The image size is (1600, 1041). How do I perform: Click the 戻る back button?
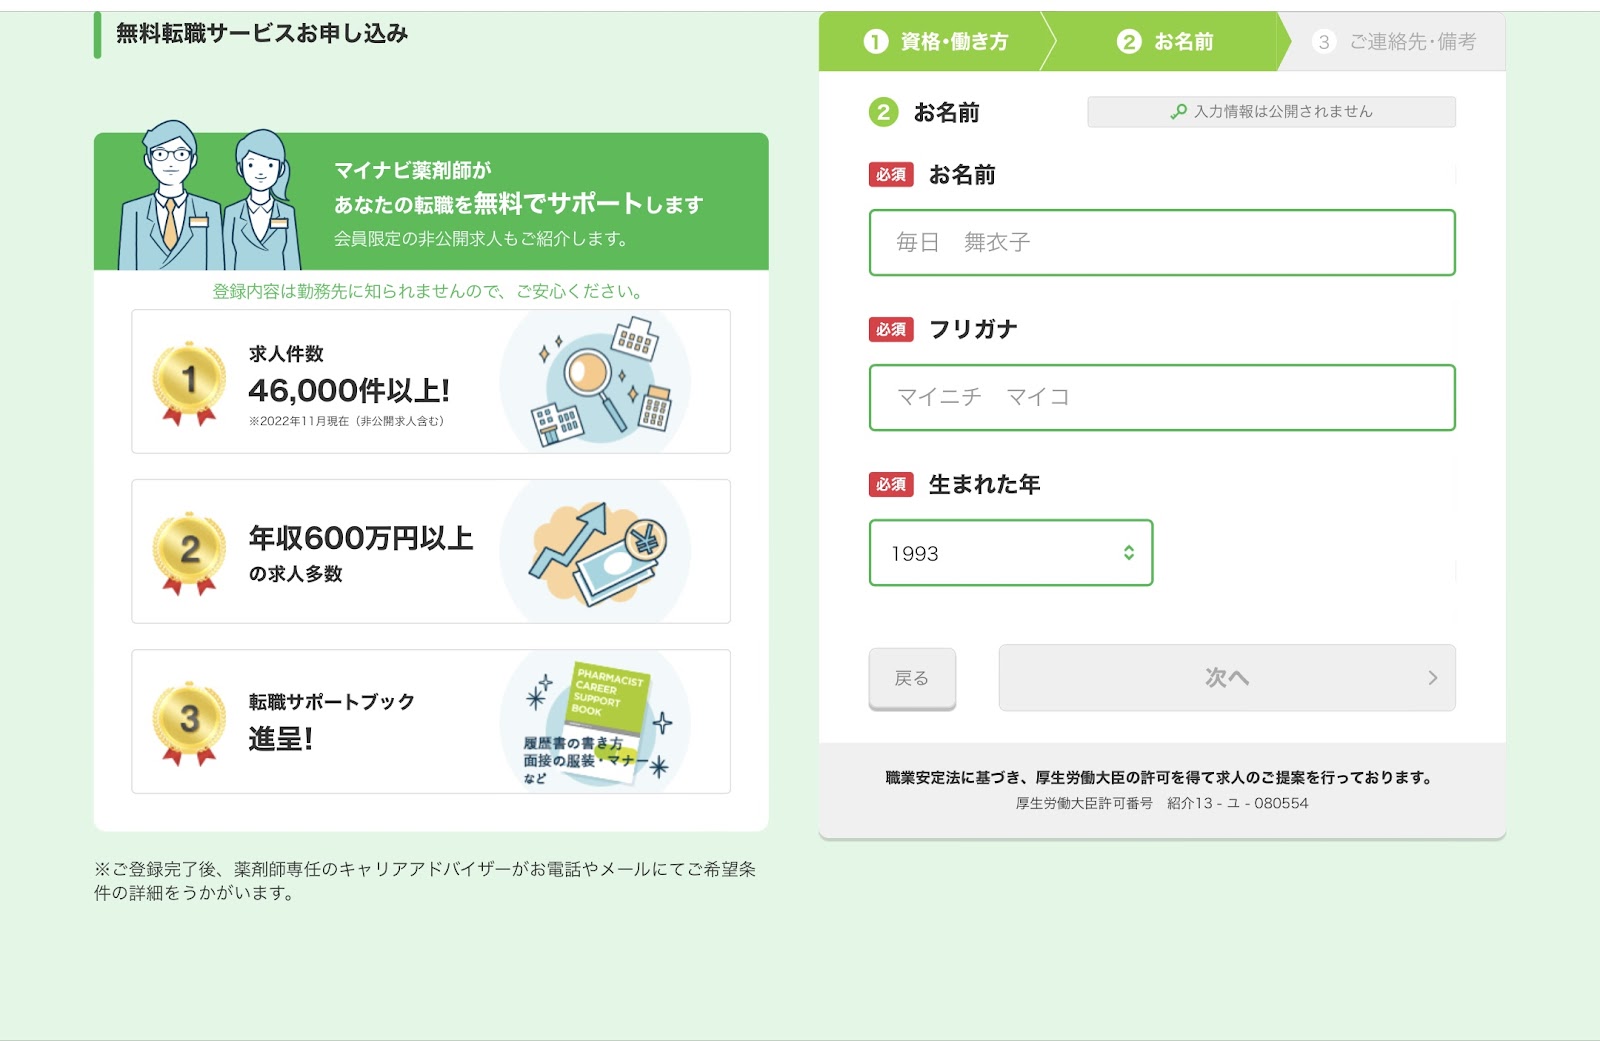tap(912, 678)
